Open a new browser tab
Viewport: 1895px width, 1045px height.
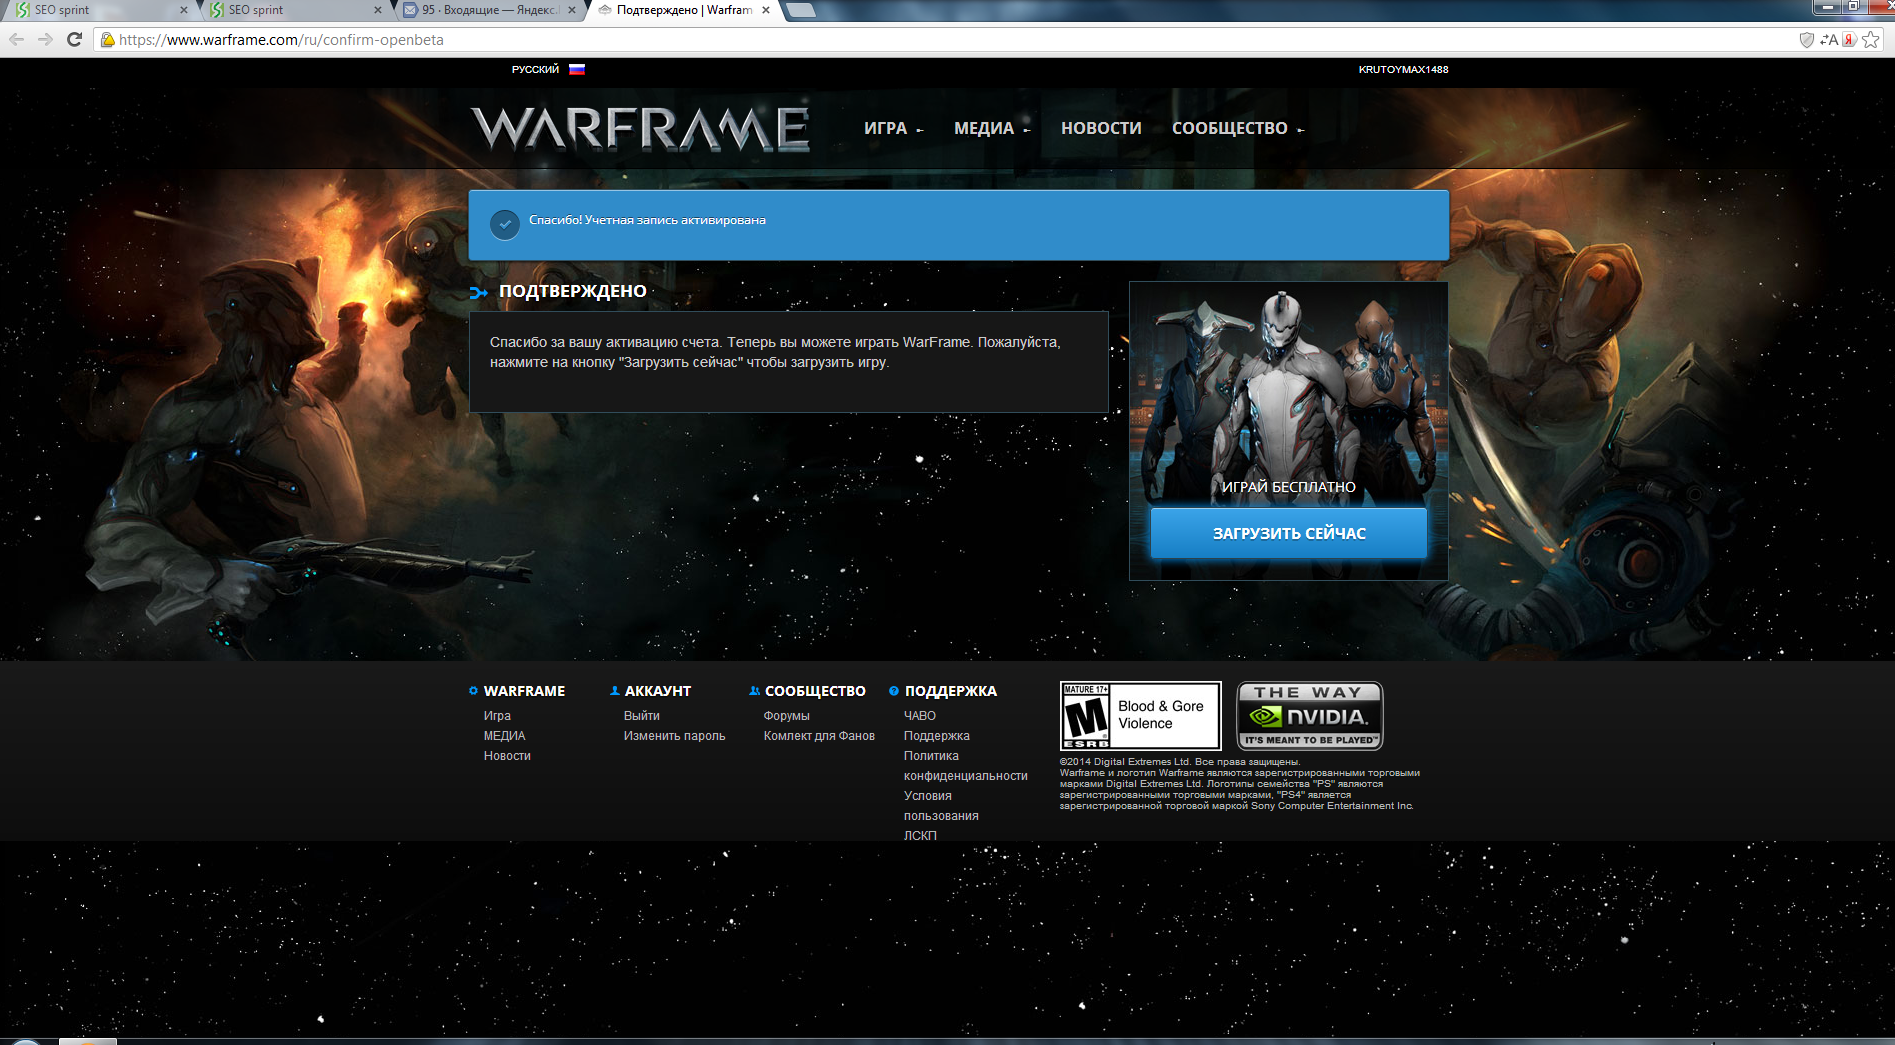point(801,10)
